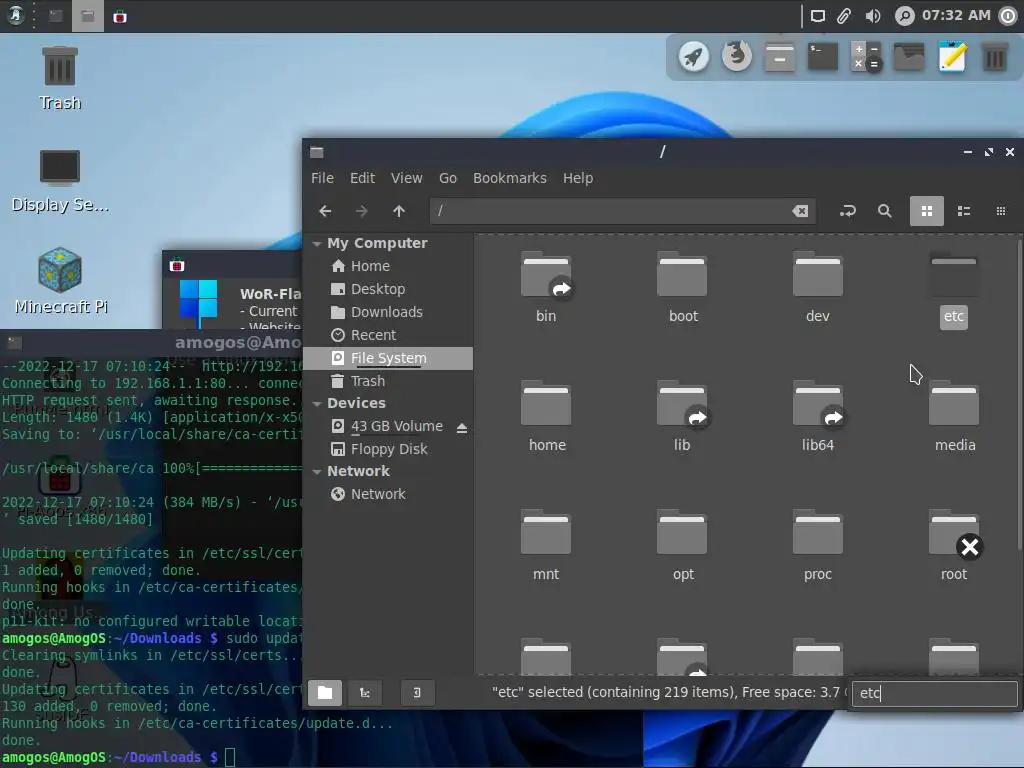Switch to icon view
This screenshot has width=1024, height=768.
point(927,211)
